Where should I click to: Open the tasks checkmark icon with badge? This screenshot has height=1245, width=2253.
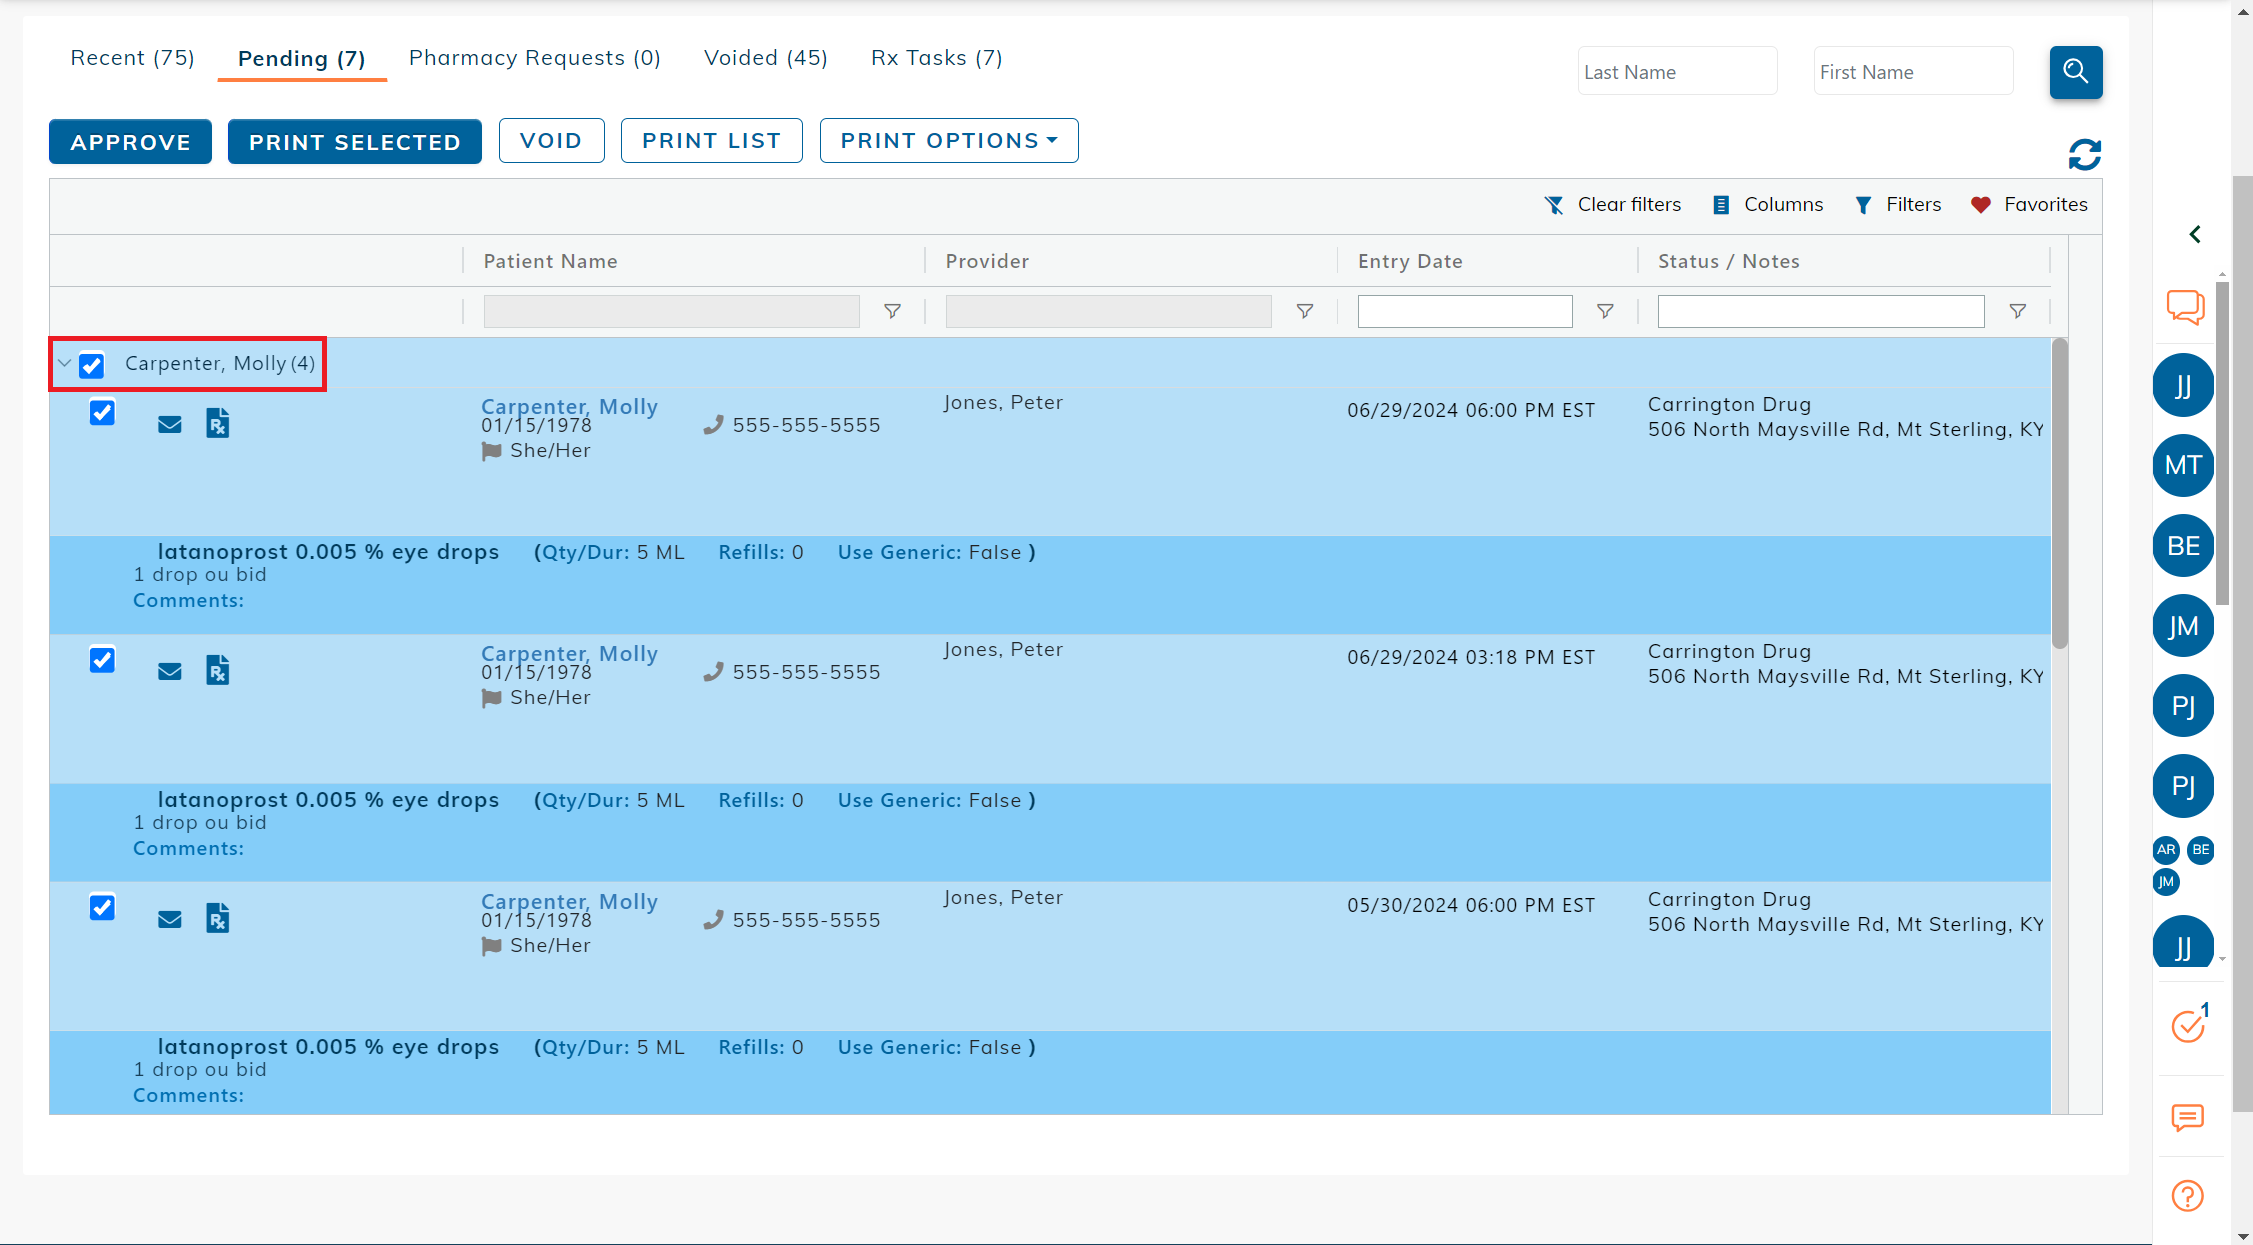2189,1024
